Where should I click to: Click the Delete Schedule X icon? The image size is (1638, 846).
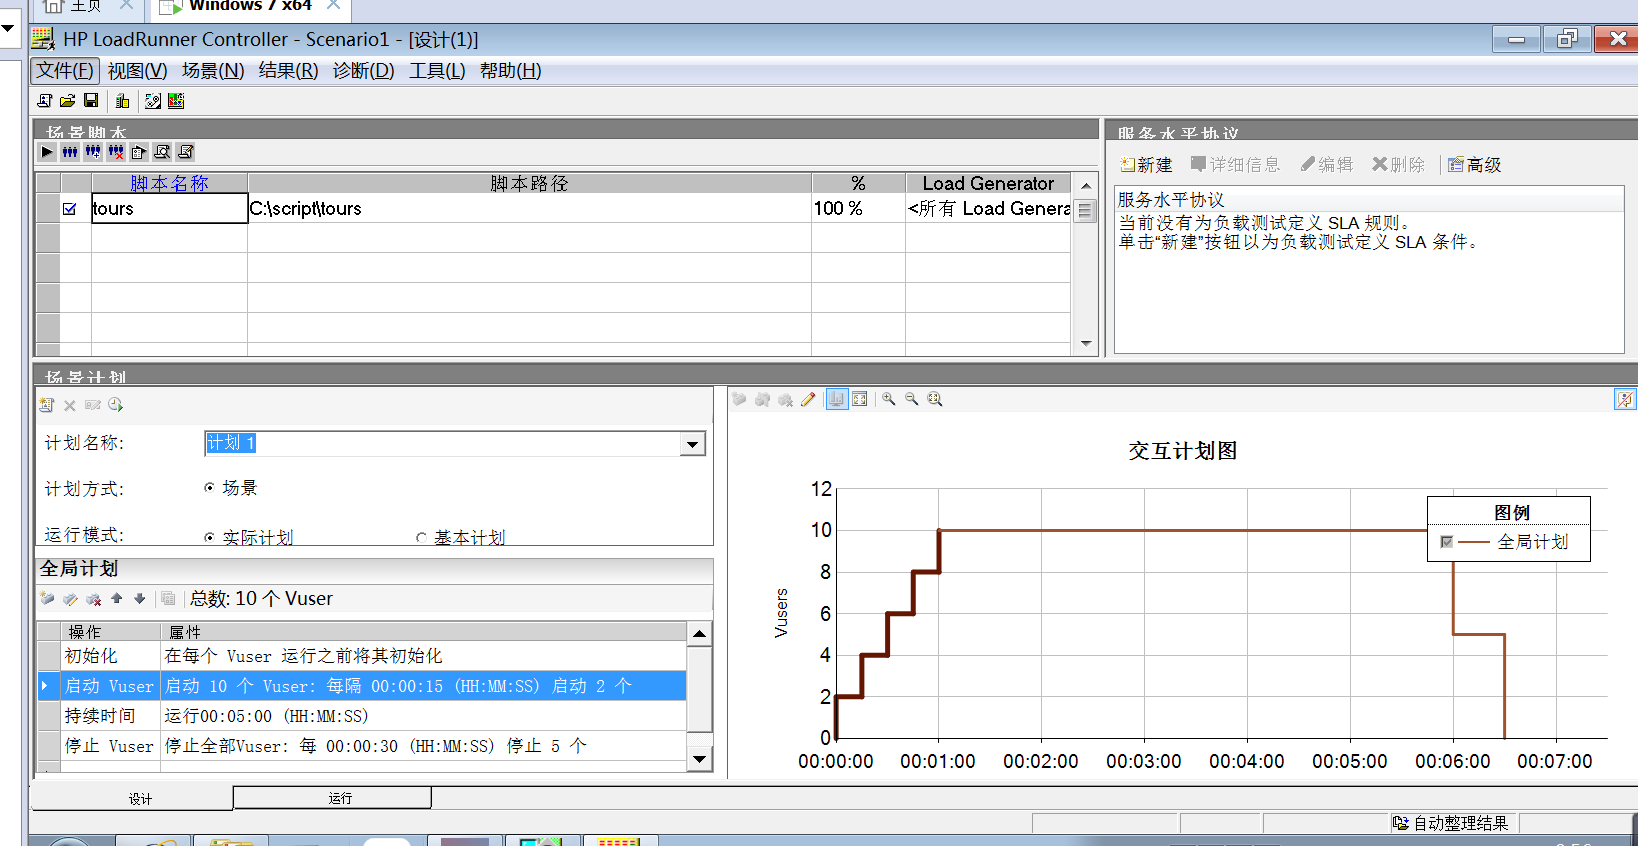coord(70,405)
